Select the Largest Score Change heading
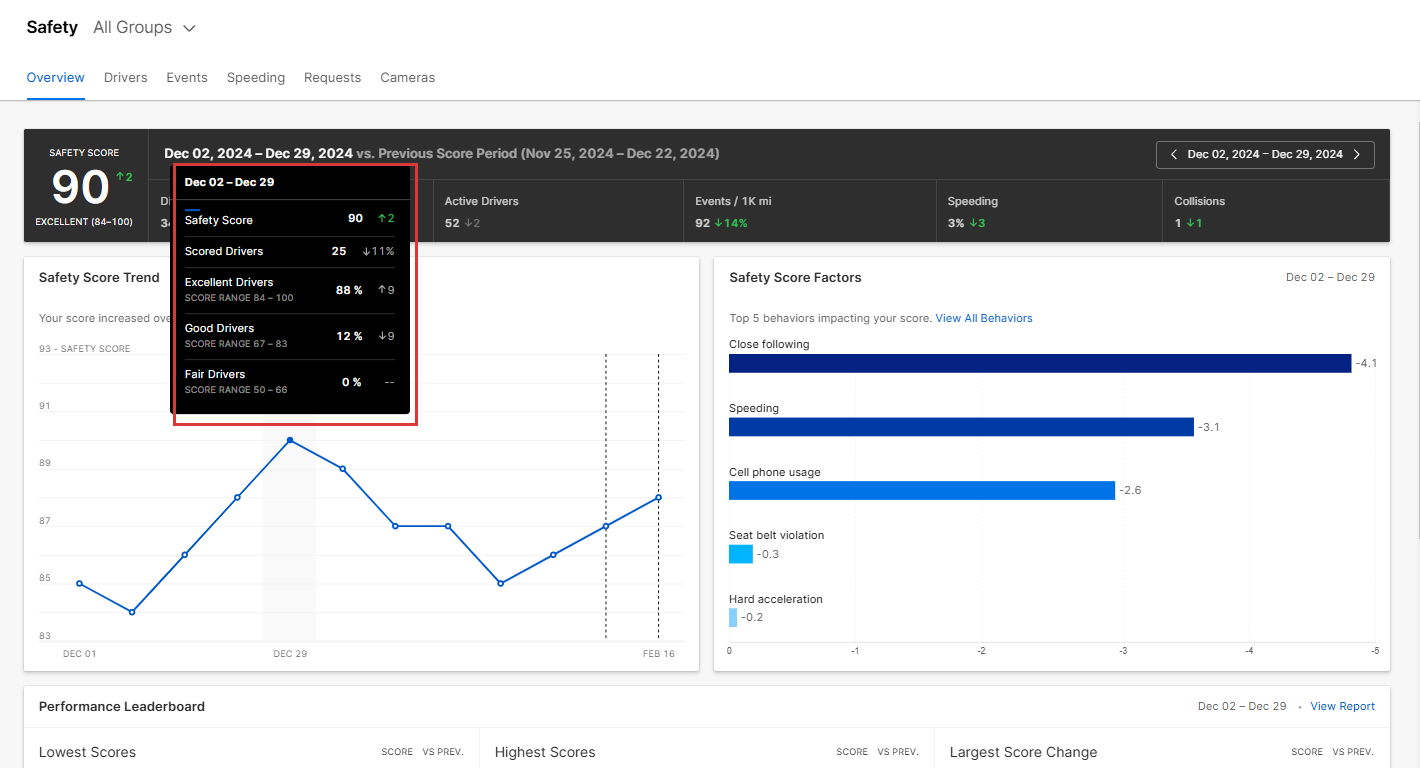The image size is (1420, 768). (1023, 752)
